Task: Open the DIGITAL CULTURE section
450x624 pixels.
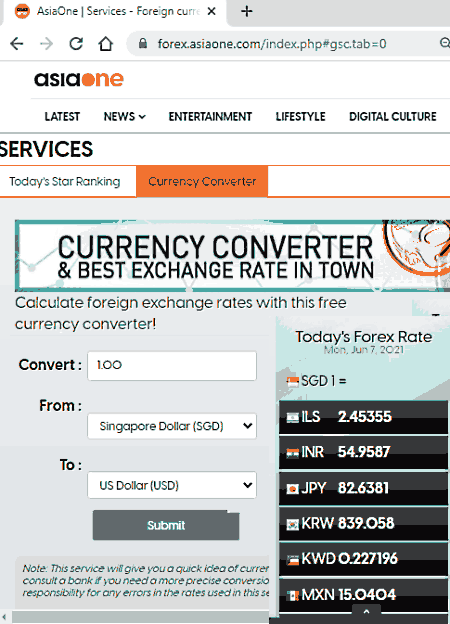Action: pyautogui.click(x=393, y=117)
